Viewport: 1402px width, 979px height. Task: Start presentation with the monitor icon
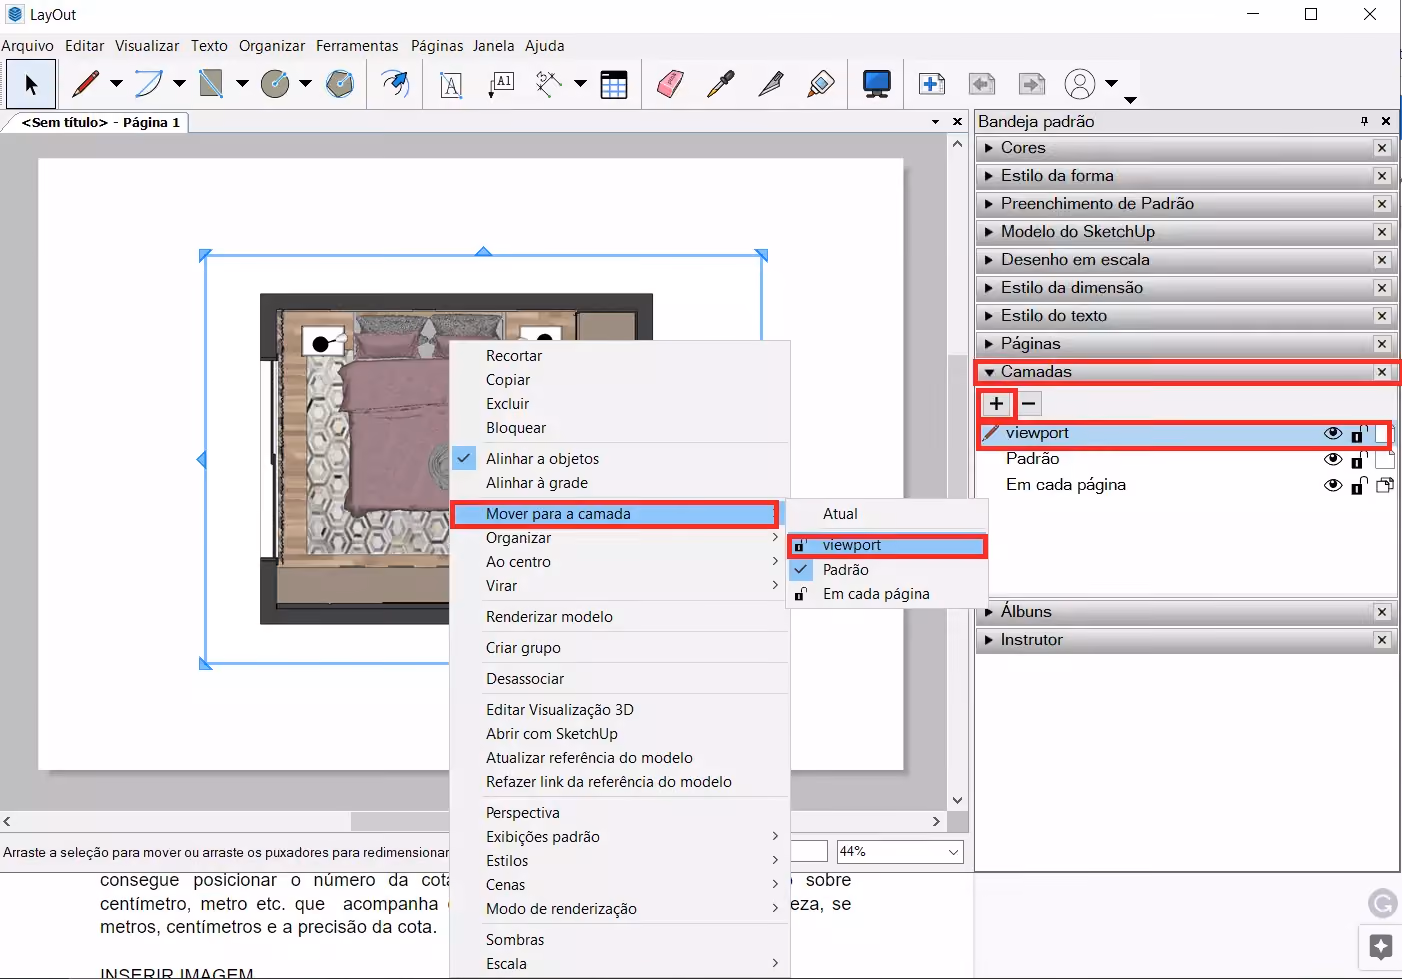click(x=877, y=84)
